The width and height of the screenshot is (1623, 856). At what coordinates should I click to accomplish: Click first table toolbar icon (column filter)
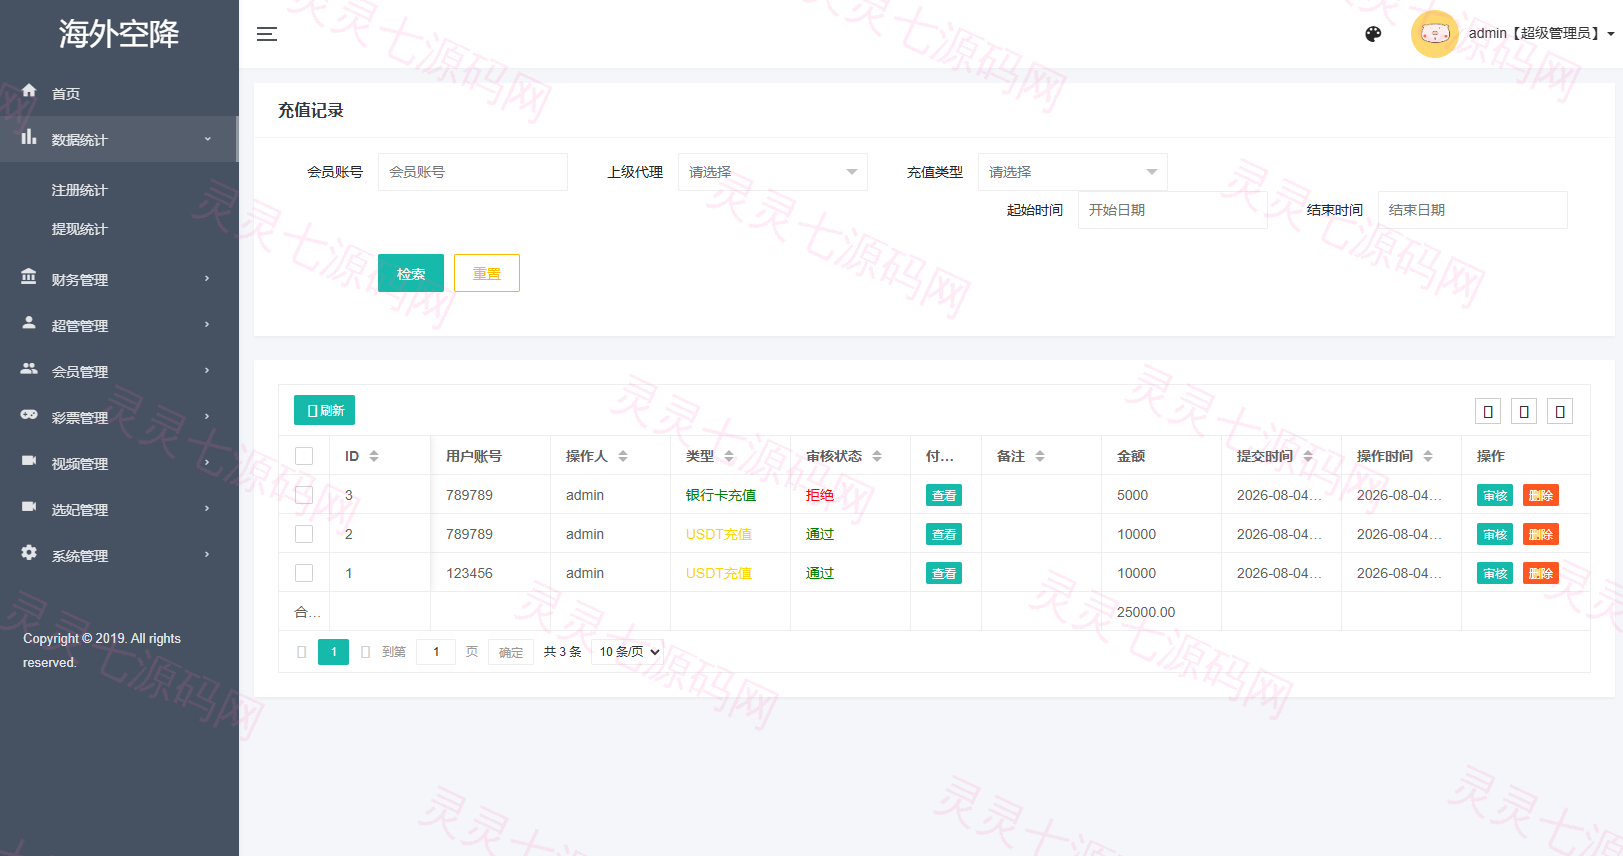pos(1488,411)
